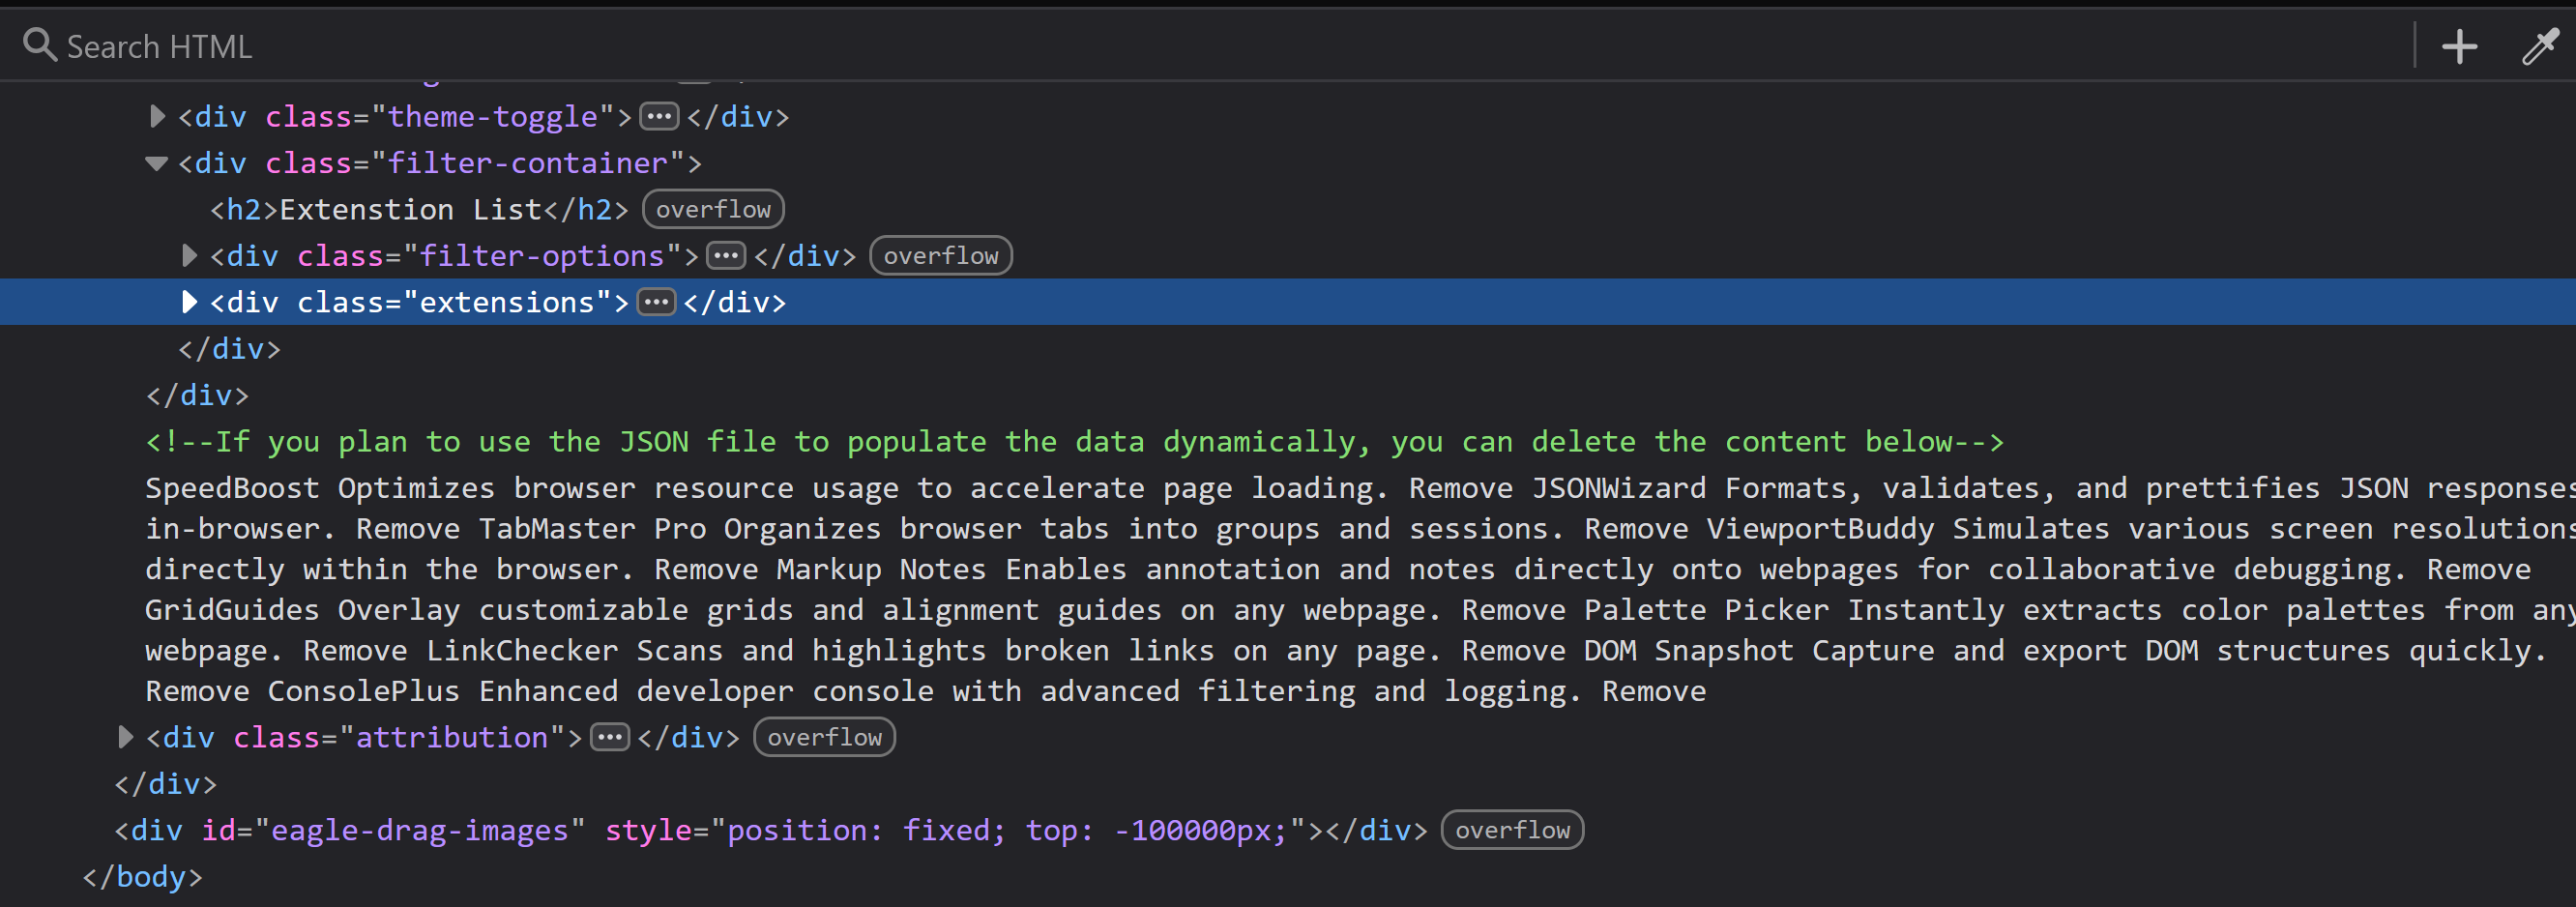The image size is (2576, 907).
Task: Click the search magnifier icon
Action: [39, 45]
